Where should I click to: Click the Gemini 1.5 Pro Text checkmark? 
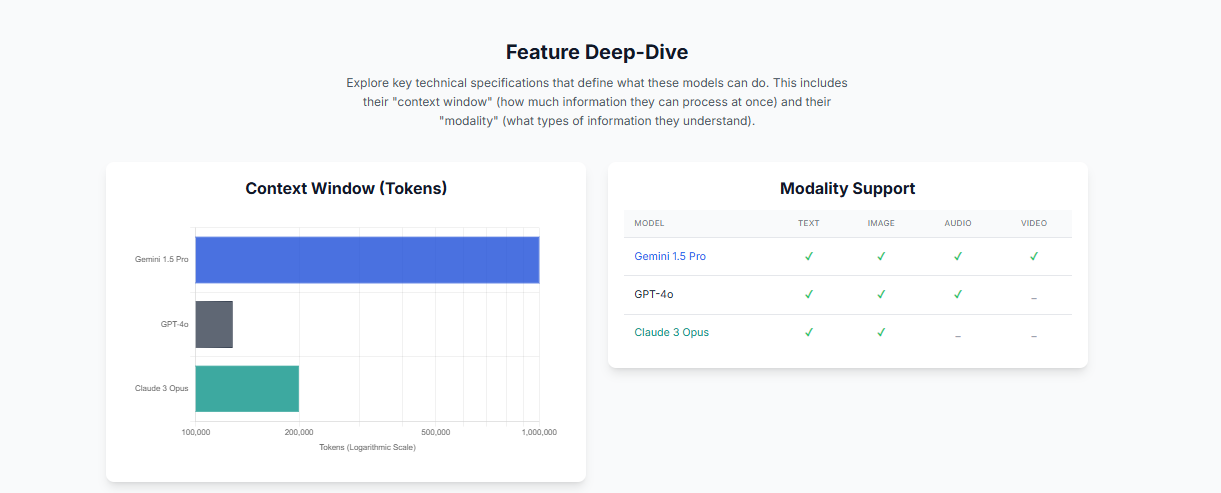pyautogui.click(x=809, y=257)
